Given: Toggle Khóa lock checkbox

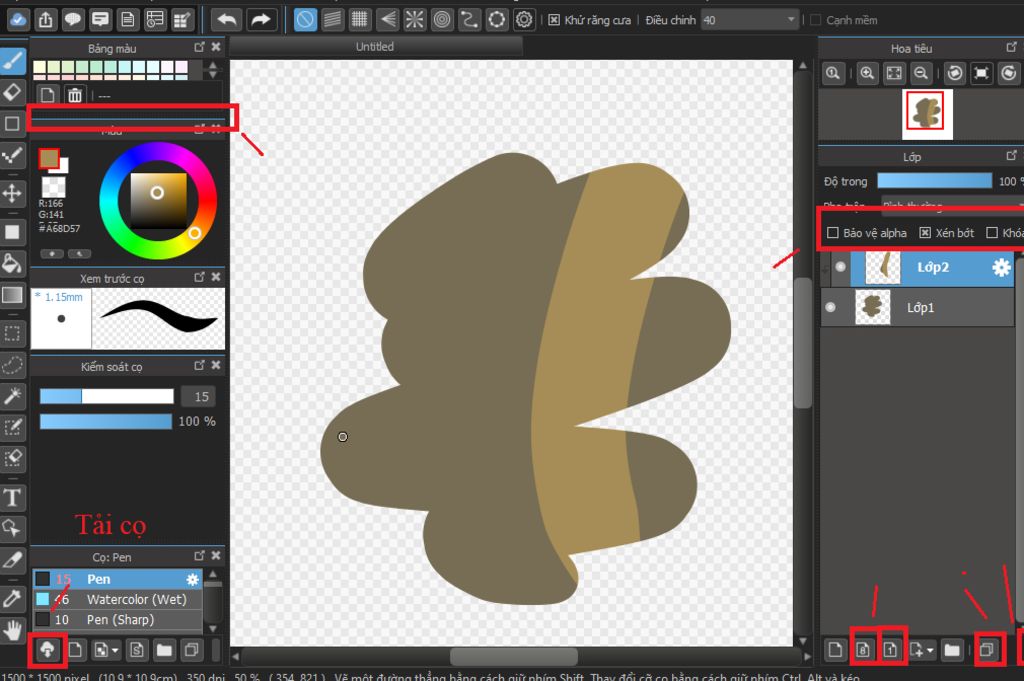Looking at the screenshot, I should click(992, 233).
